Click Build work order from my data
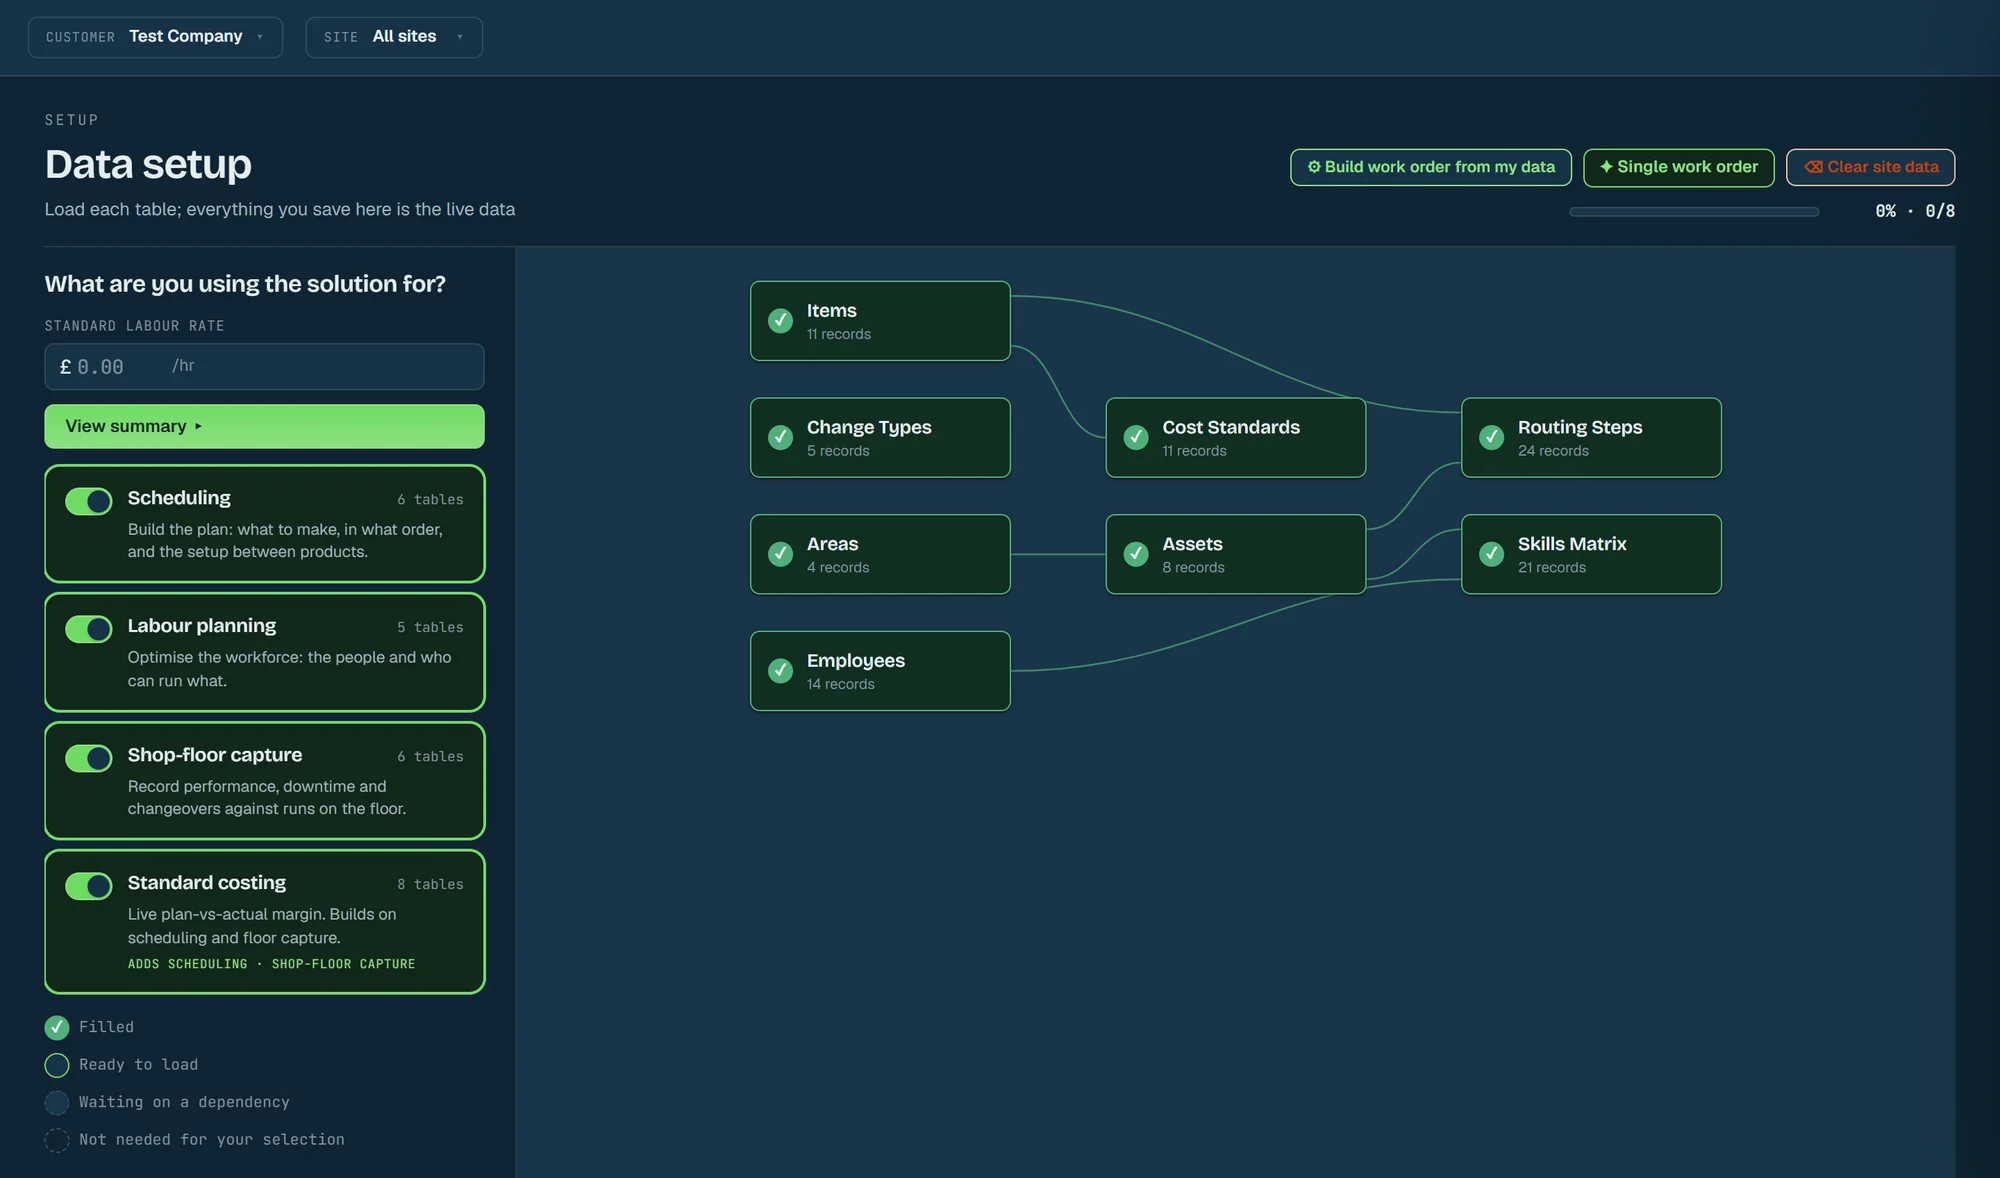This screenshot has height=1178, width=2000. pos(1430,167)
